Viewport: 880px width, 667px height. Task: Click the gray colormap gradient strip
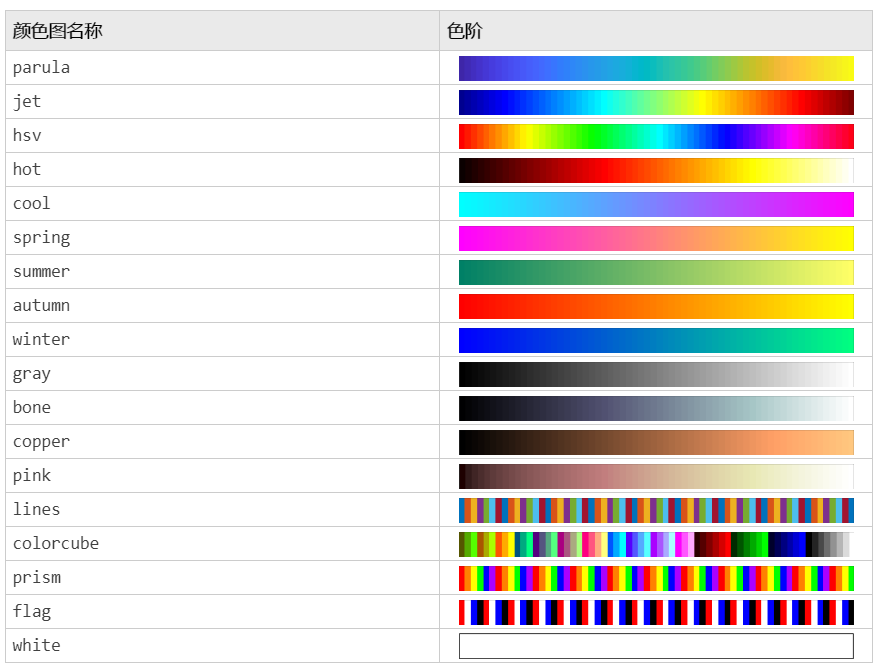click(655, 373)
